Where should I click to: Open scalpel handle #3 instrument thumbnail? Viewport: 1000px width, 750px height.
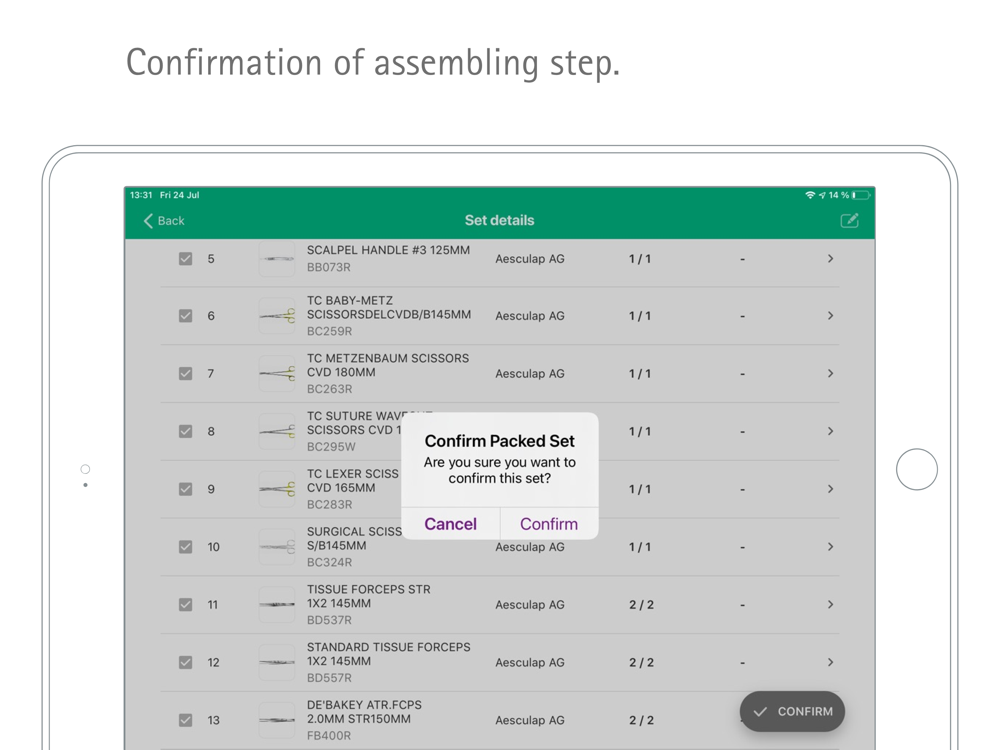click(277, 259)
